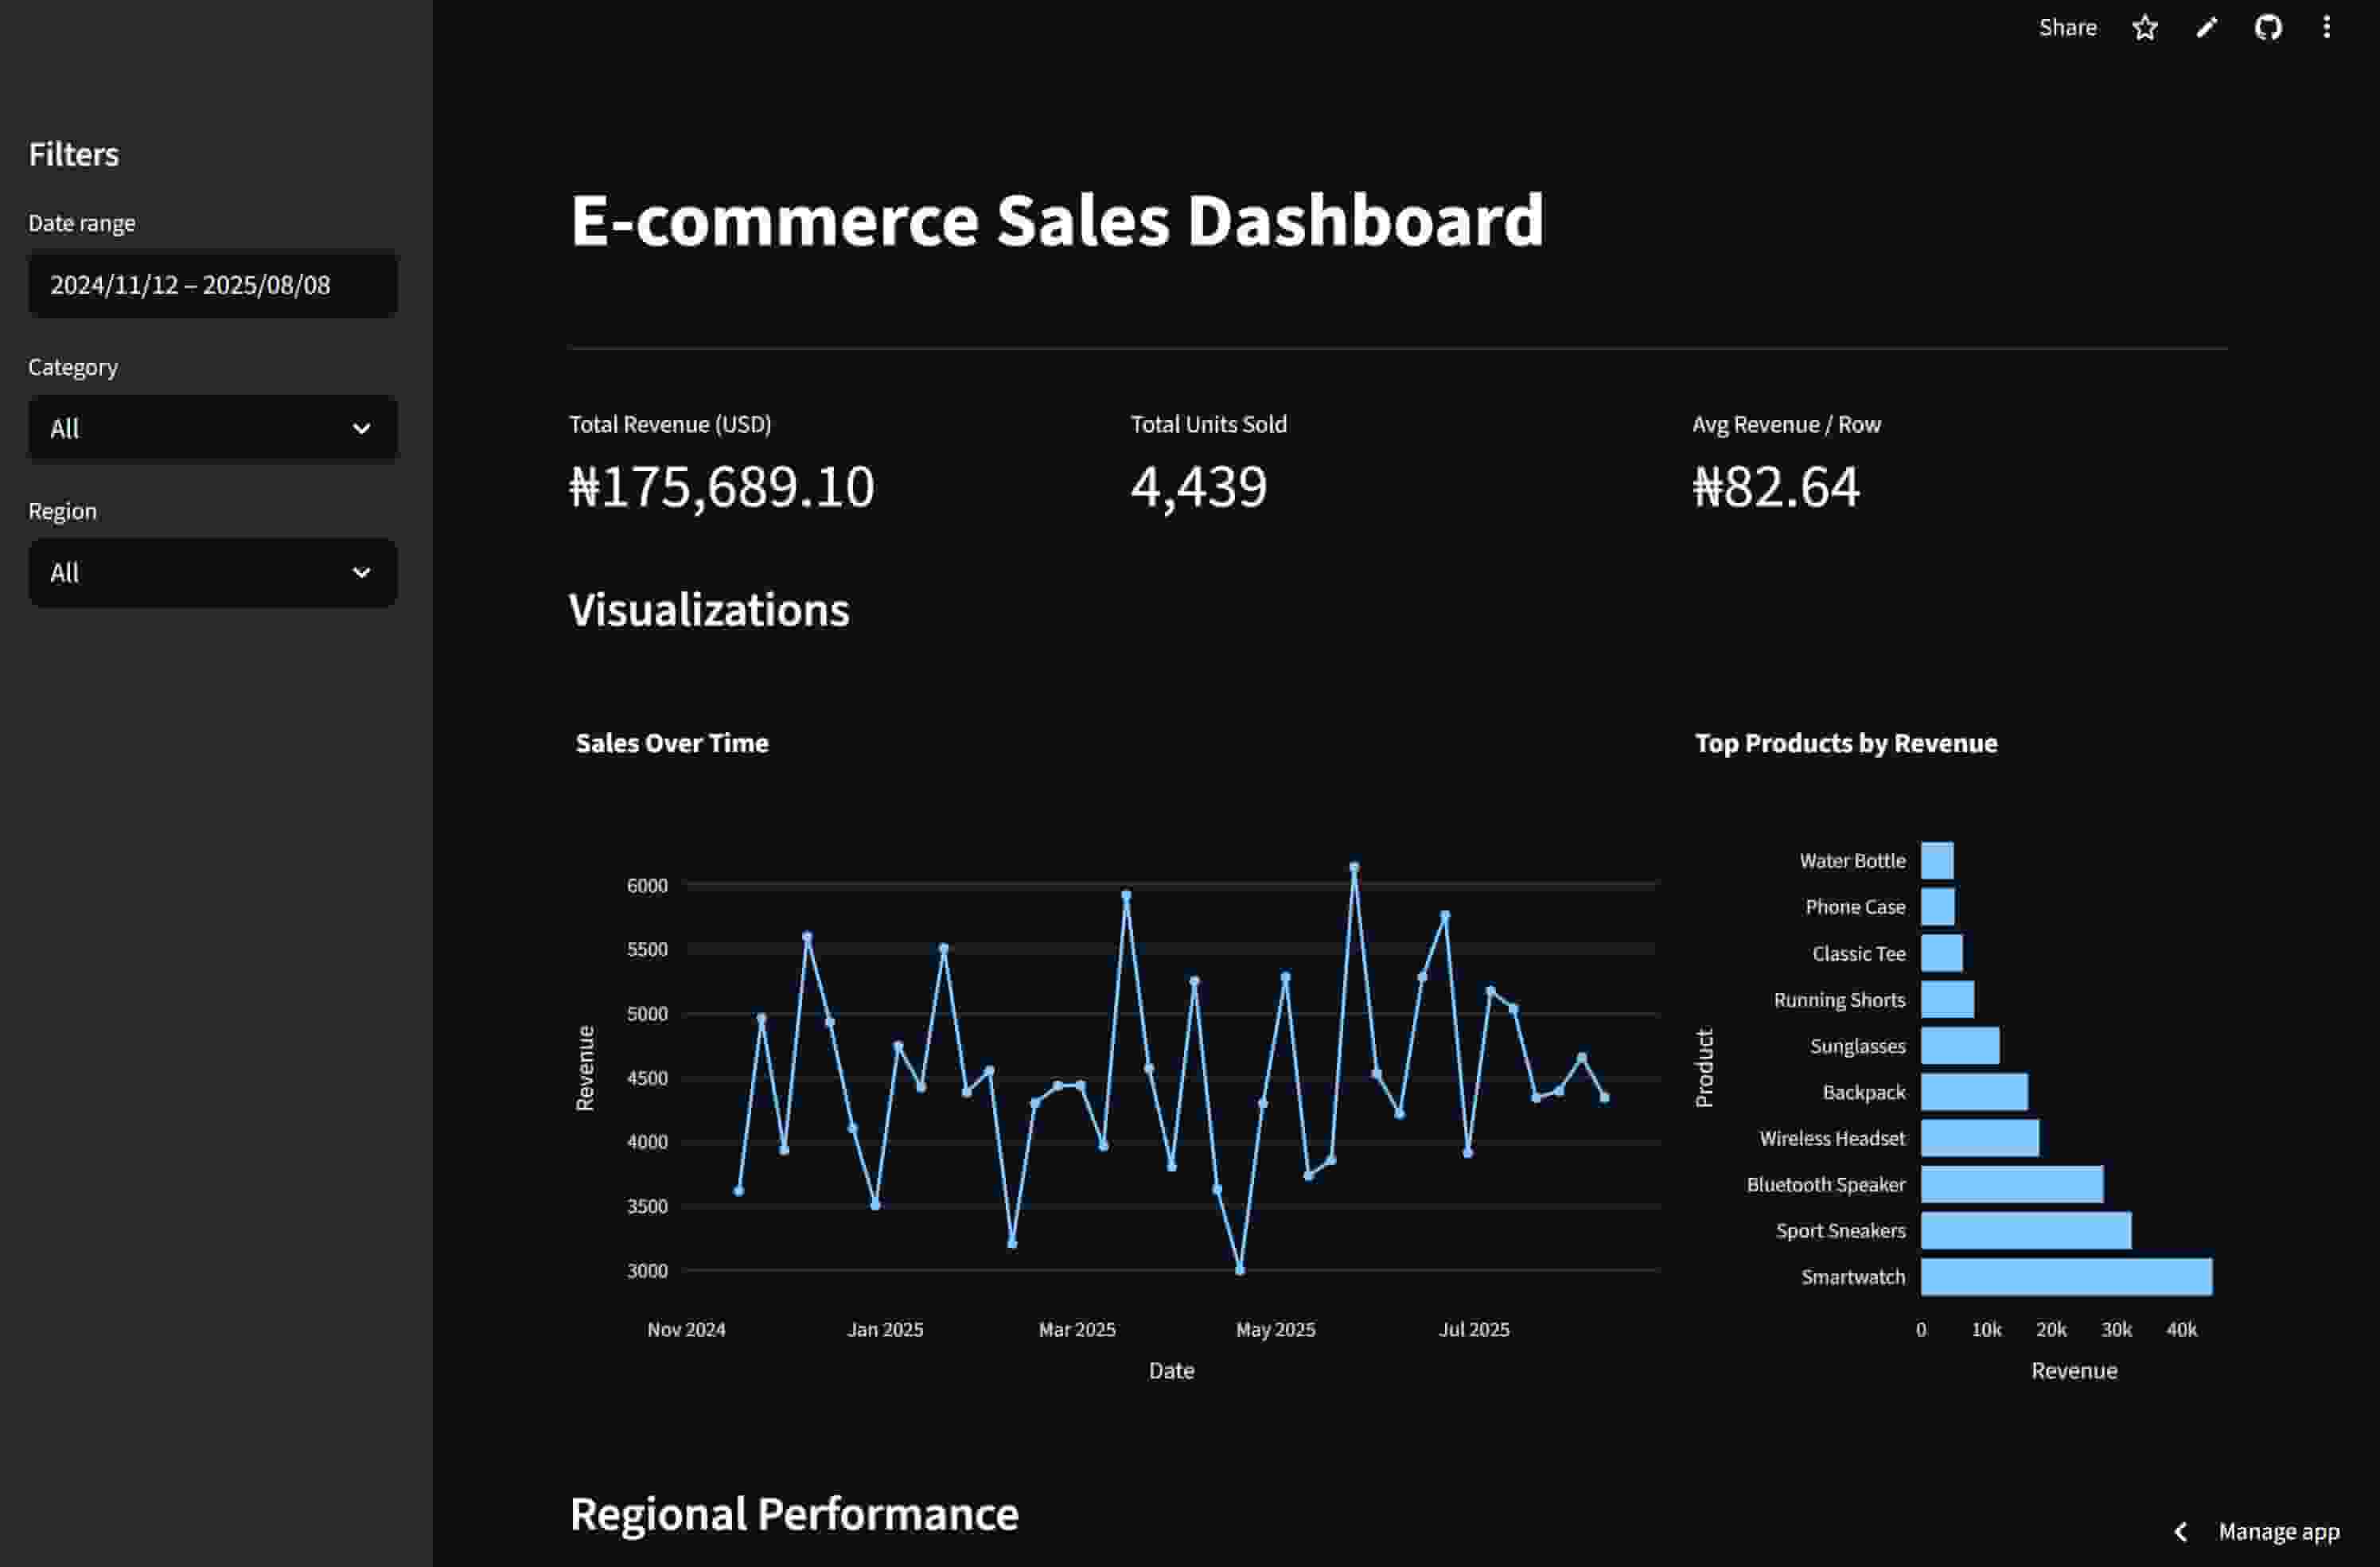Click the Region dropdown chevron arrow
2380x1567 pixels.
pyautogui.click(x=361, y=573)
